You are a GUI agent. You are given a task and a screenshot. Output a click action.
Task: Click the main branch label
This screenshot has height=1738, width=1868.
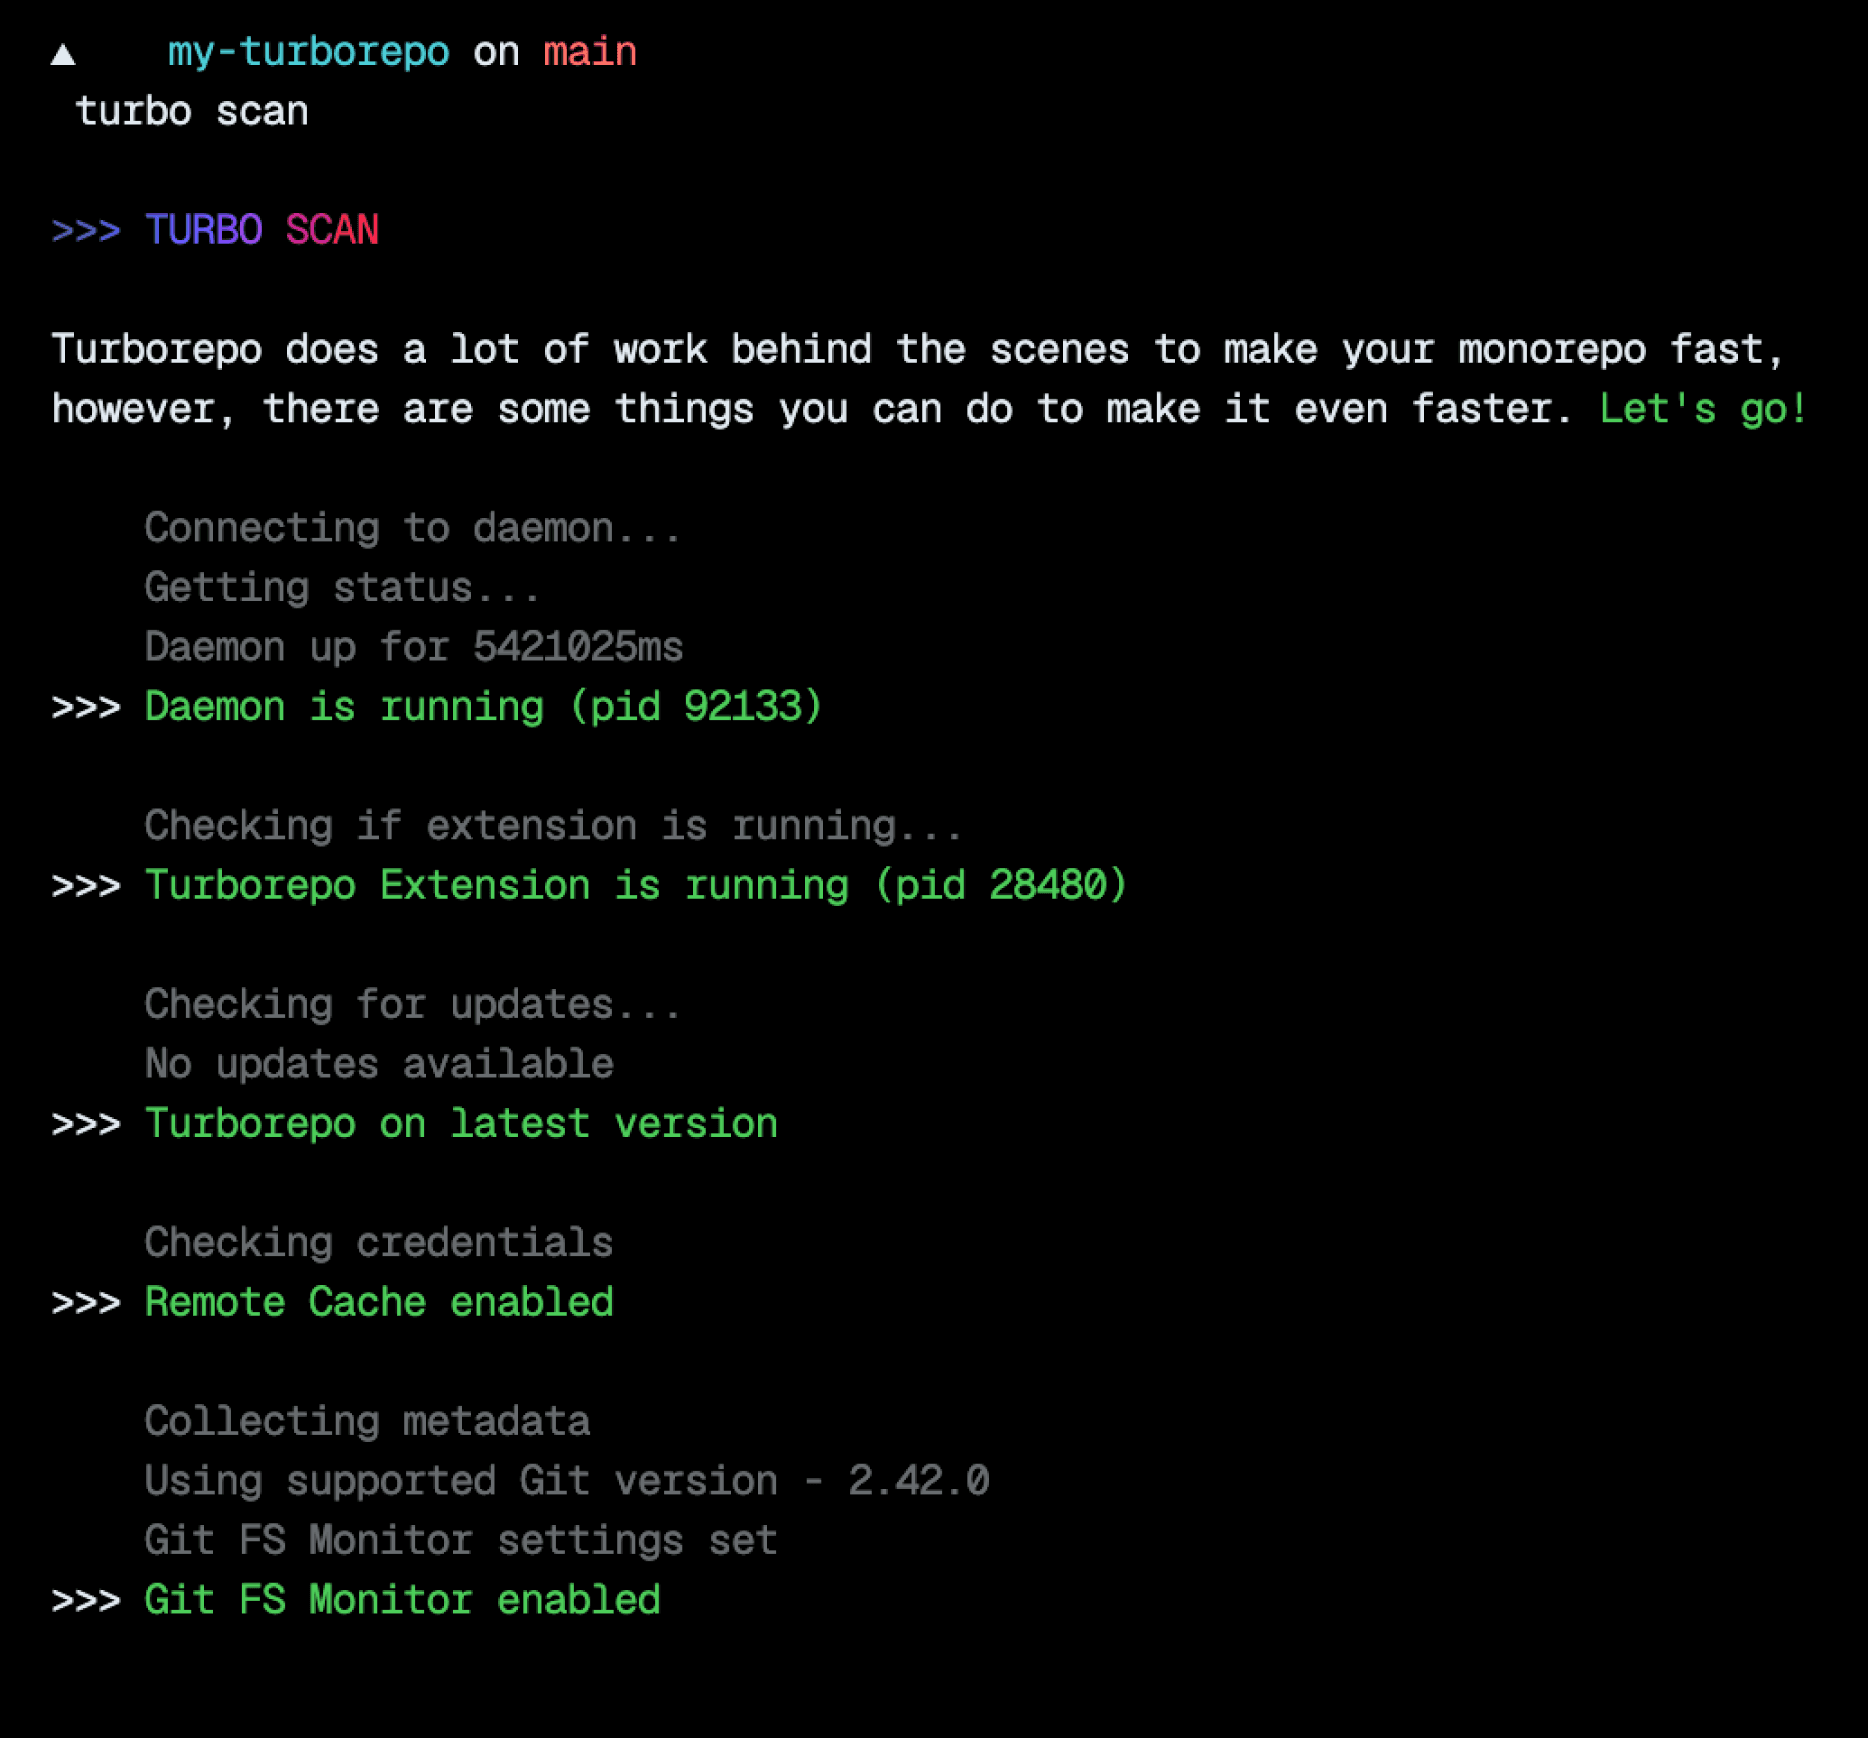click(x=590, y=52)
